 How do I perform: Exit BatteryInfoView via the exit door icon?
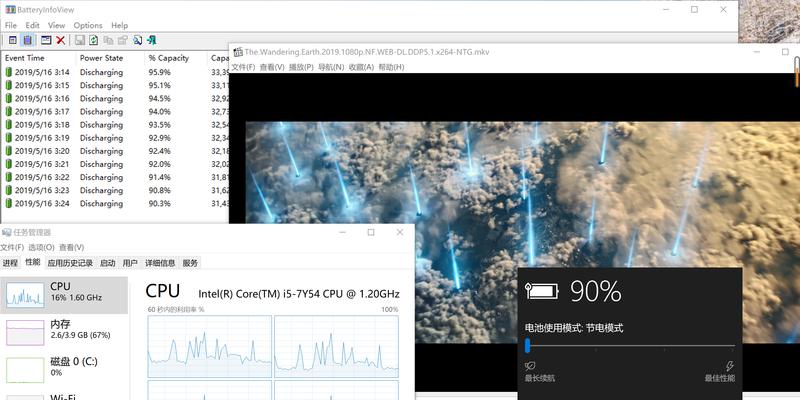(x=152, y=40)
